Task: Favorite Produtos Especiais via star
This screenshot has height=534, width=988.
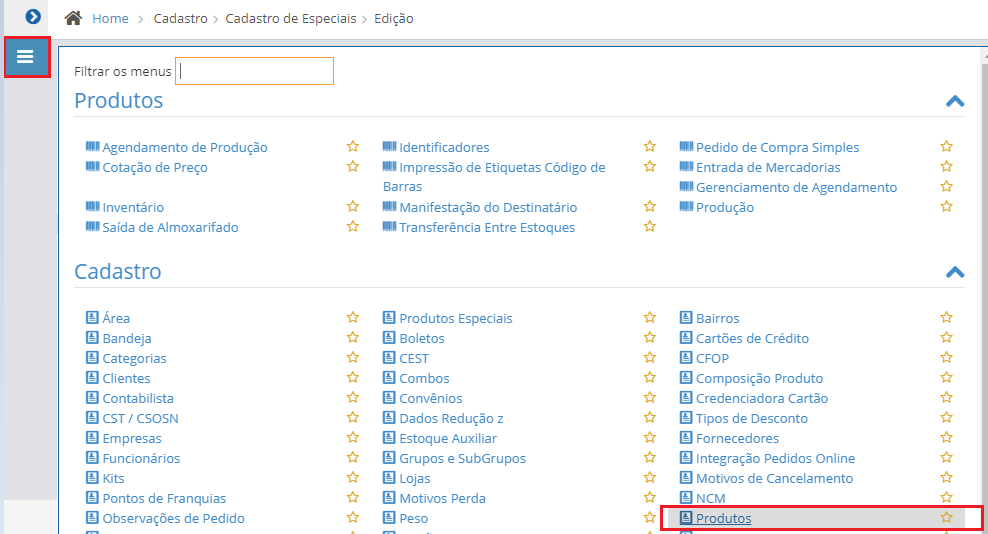Action: 650,317
